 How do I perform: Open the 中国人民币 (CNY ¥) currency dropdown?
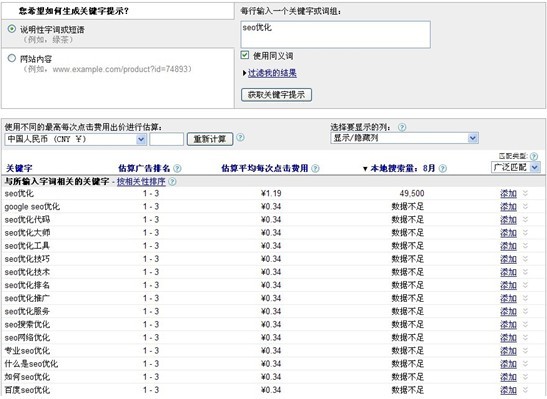[x=75, y=139]
